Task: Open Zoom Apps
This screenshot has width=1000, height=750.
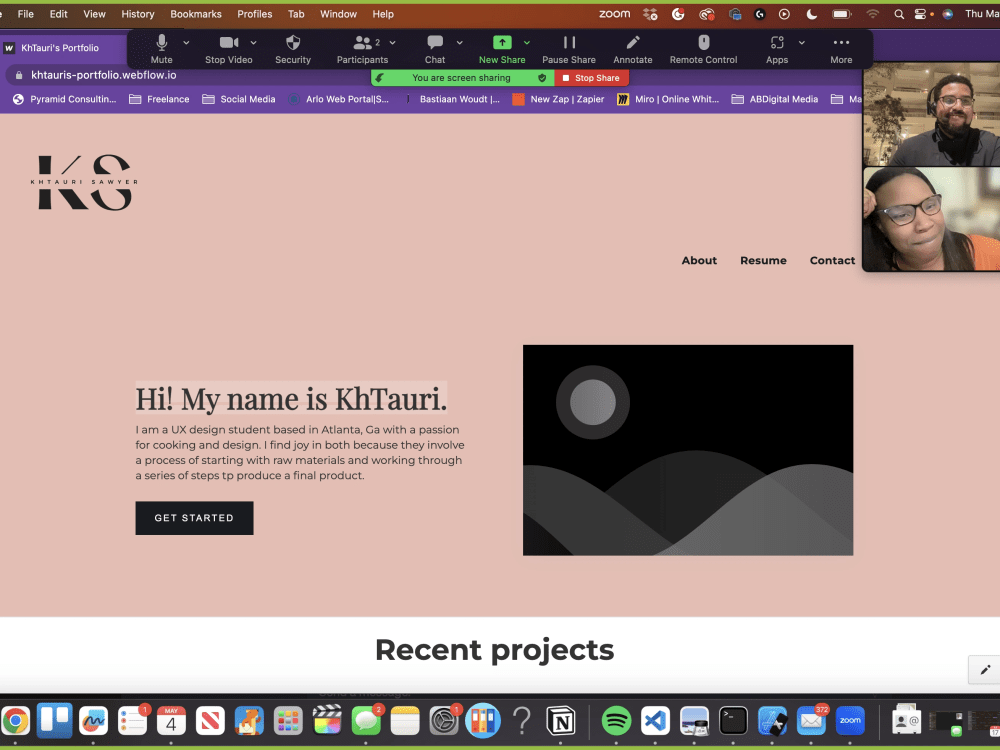Action: (777, 48)
